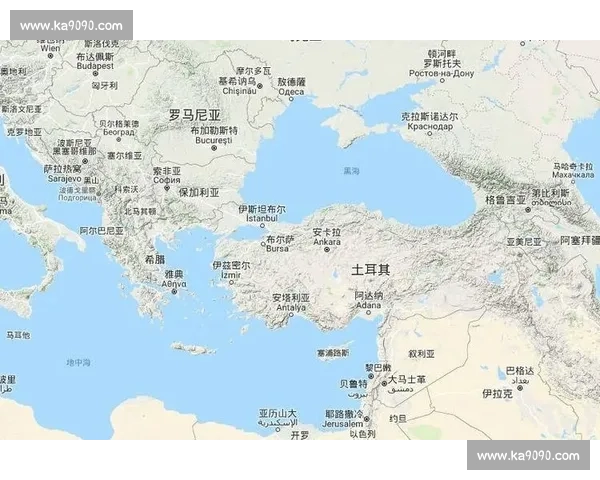Click the 北马其顿 label
Viewport: 600px width, 480px height.
(141, 211)
